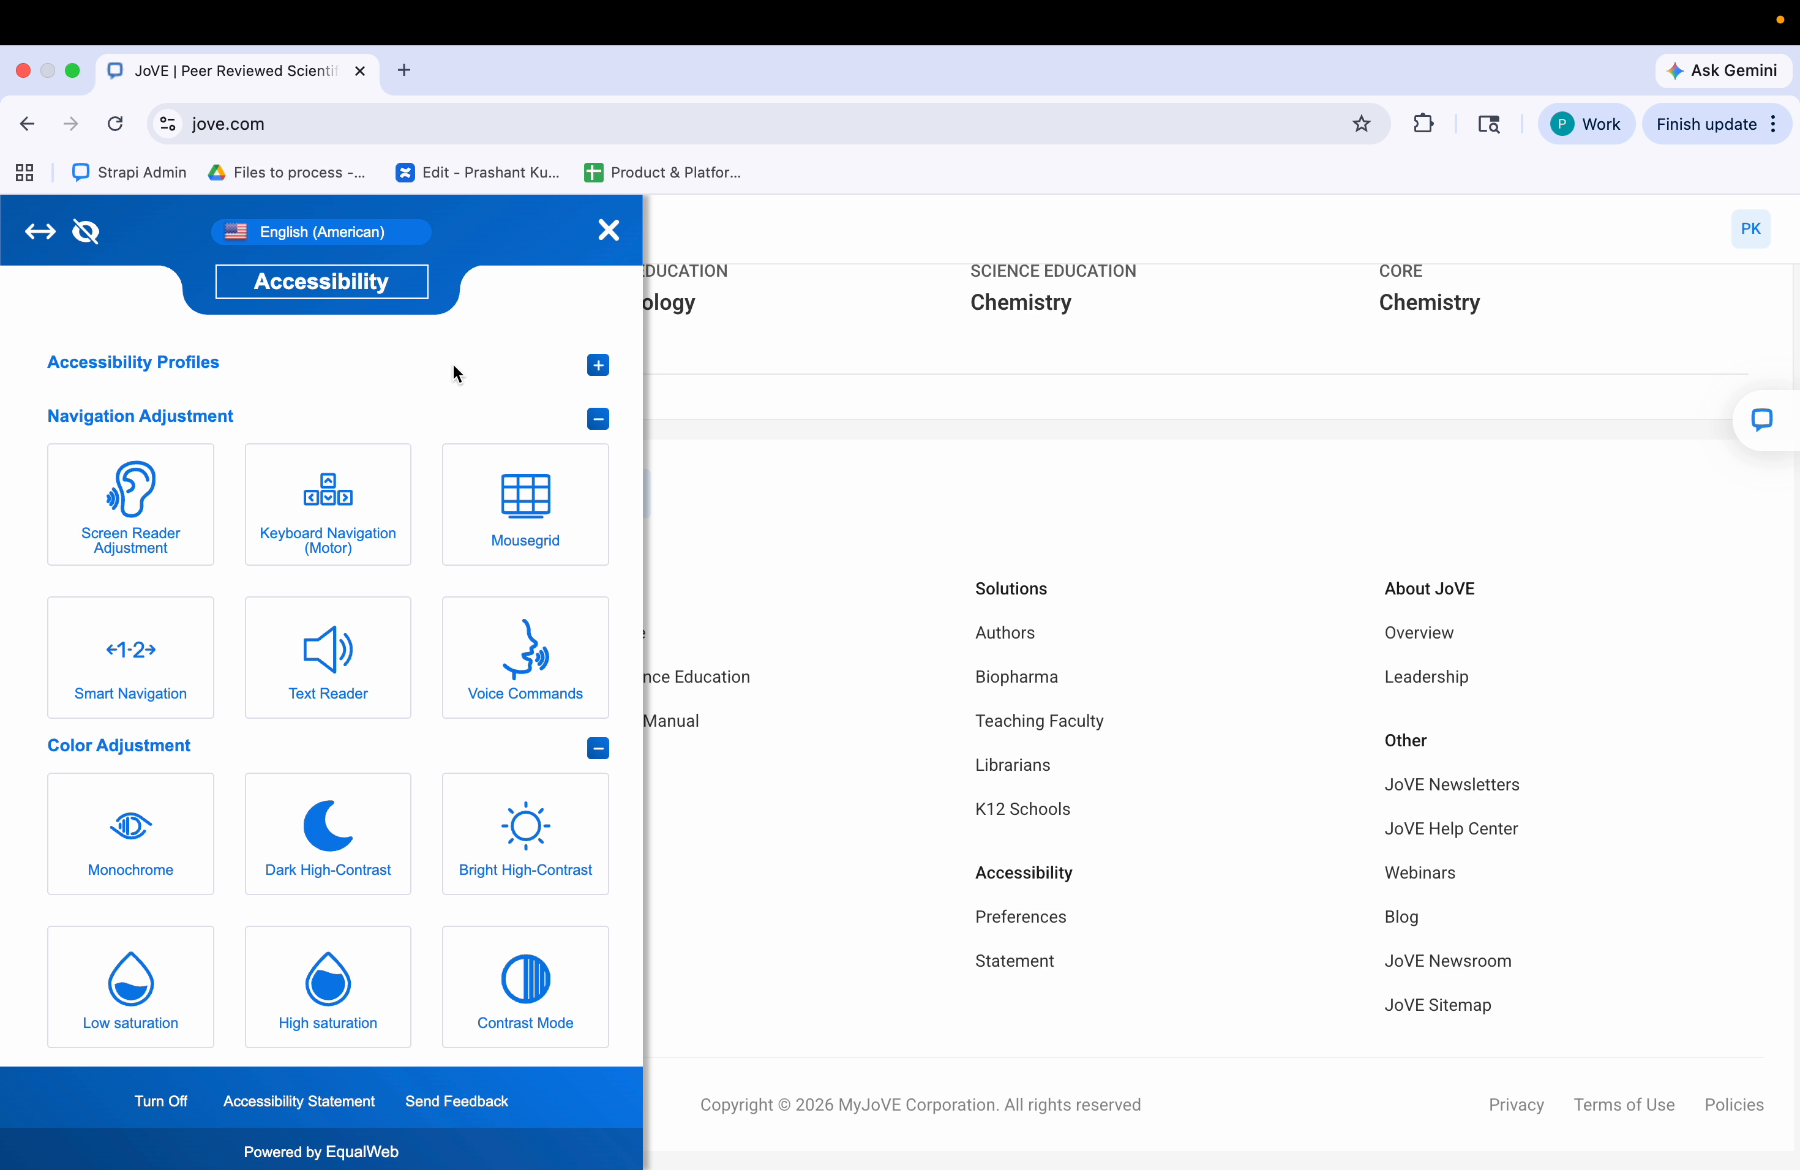
Task: Go to Teaching Faculty
Action: (1039, 721)
